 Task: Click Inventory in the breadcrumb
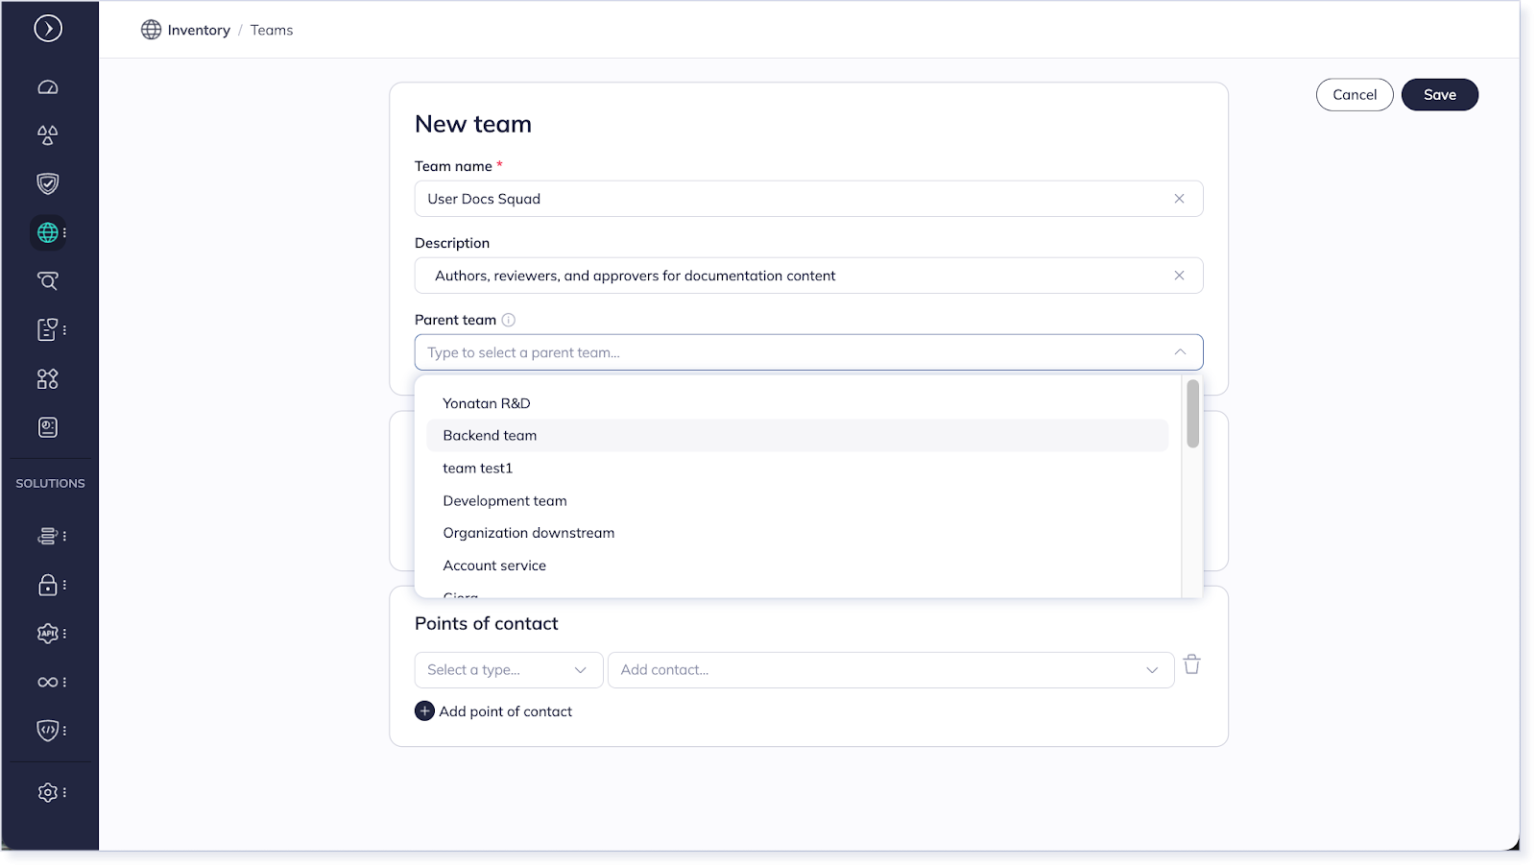pos(198,30)
